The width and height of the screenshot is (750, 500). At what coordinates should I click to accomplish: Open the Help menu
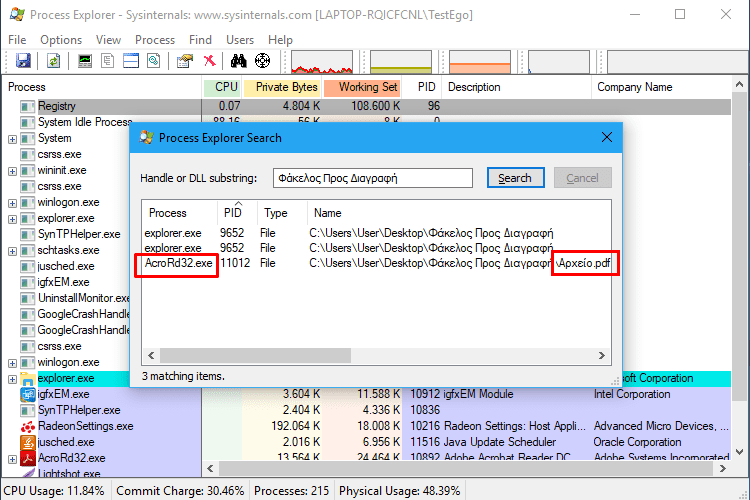coord(280,40)
